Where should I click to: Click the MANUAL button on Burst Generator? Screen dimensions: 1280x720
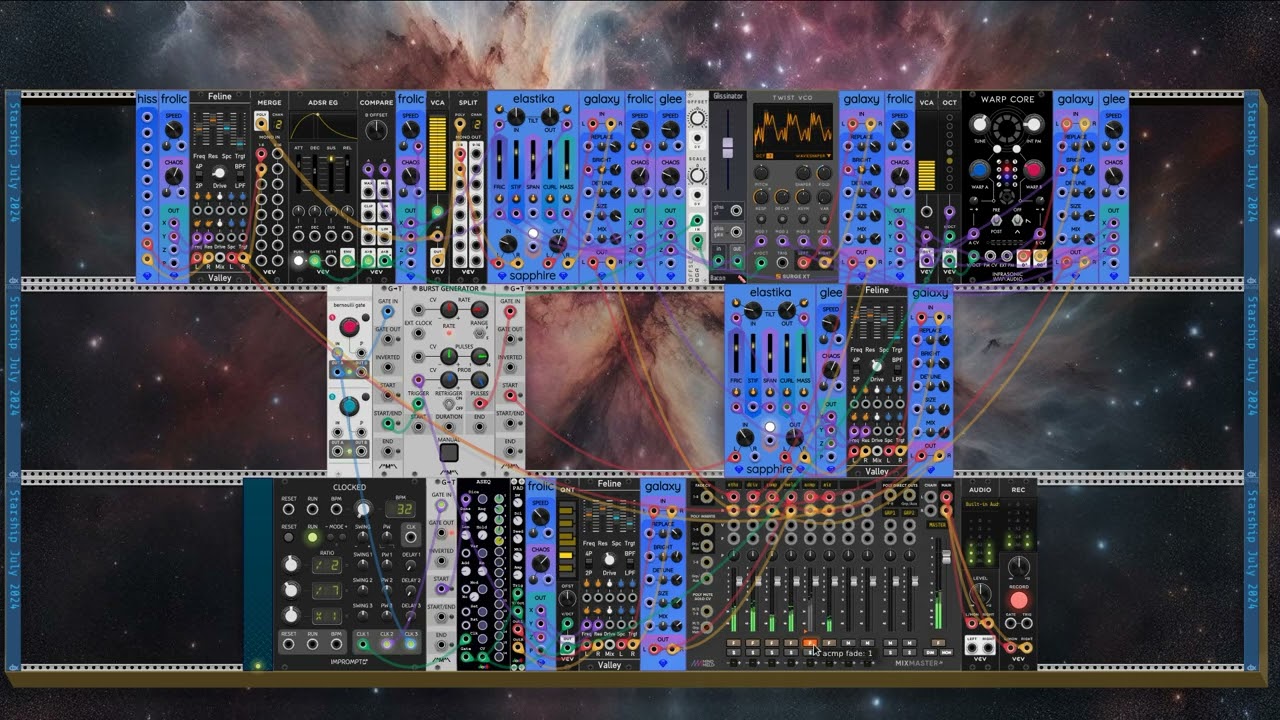tap(449, 452)
